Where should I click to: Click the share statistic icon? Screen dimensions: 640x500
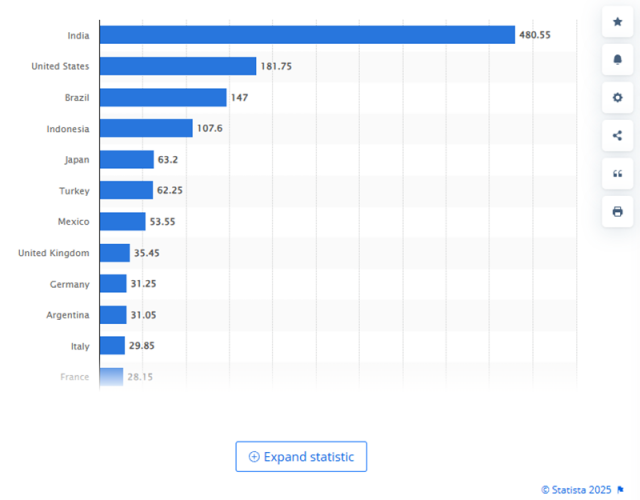pos(617,135)
